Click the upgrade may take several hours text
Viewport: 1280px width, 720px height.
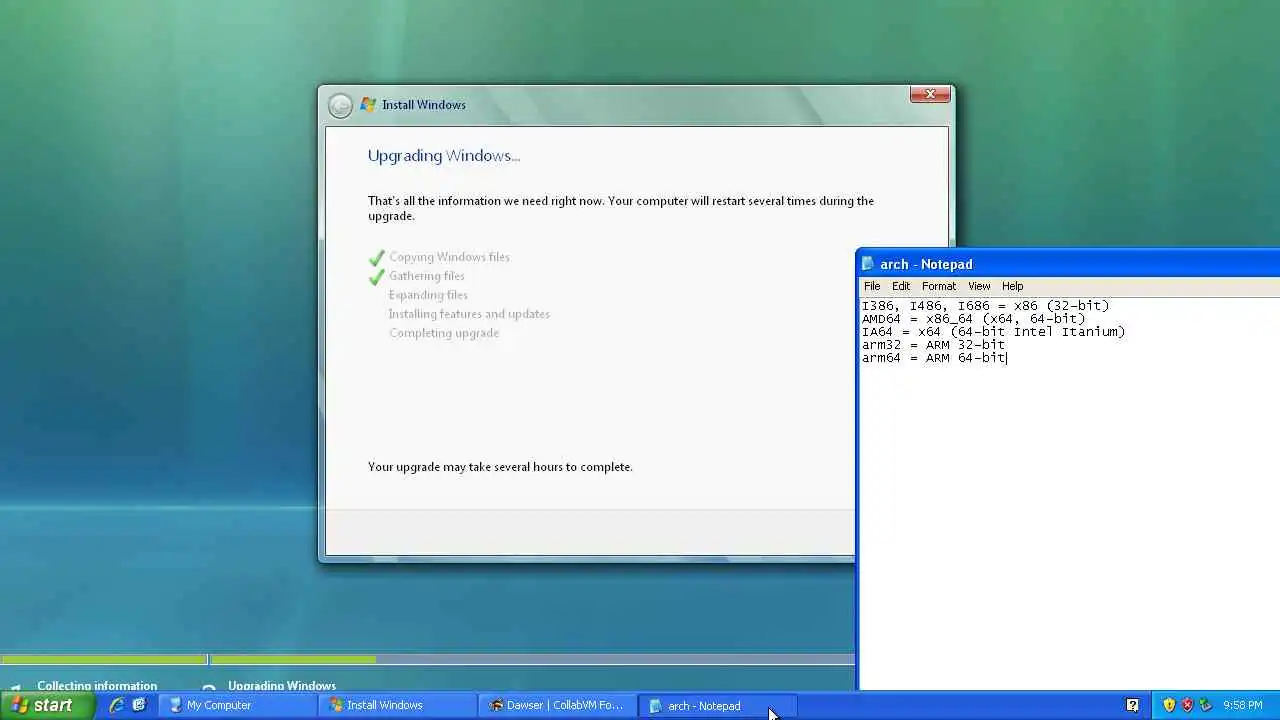pos(500,467)
